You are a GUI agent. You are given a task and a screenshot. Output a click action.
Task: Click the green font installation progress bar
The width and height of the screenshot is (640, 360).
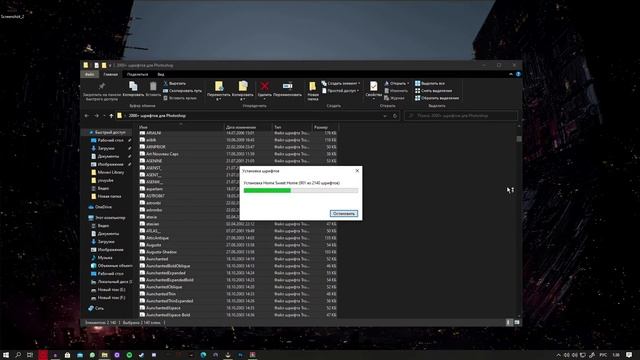[301, 191]
